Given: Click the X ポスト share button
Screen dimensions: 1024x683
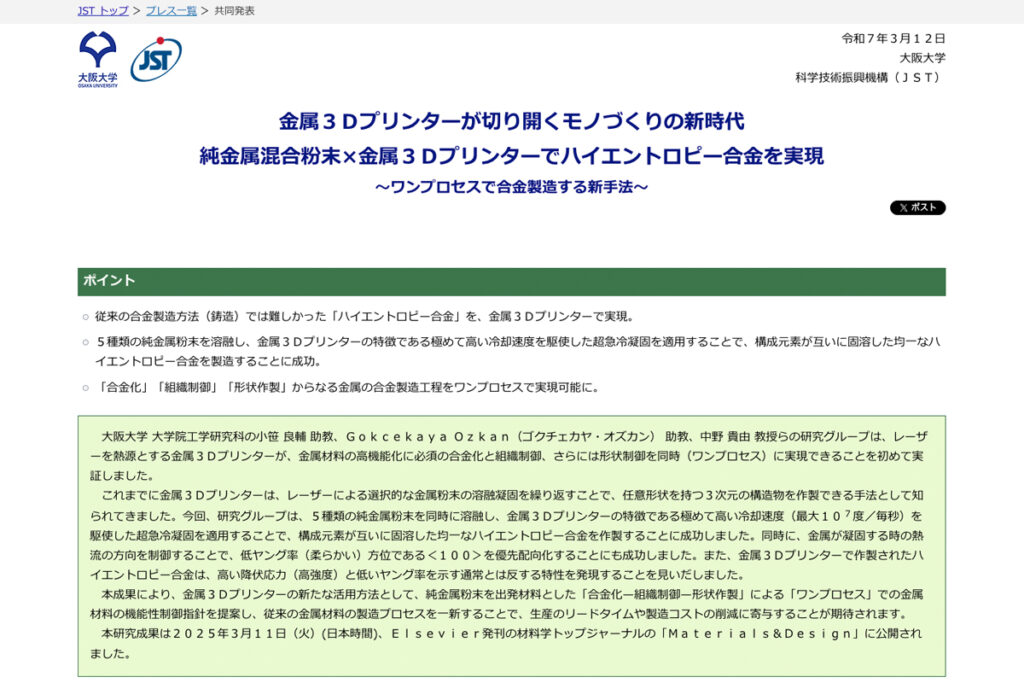Looking at the screenshot, I should click(x=918, y=208).
